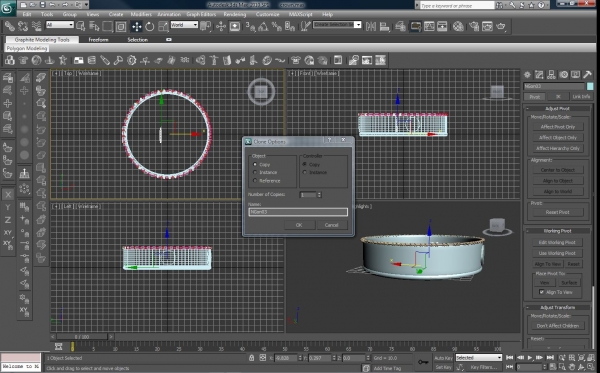Click the clone Name text field
Viewport: 600px width, 373px height.
coord(298,212)
